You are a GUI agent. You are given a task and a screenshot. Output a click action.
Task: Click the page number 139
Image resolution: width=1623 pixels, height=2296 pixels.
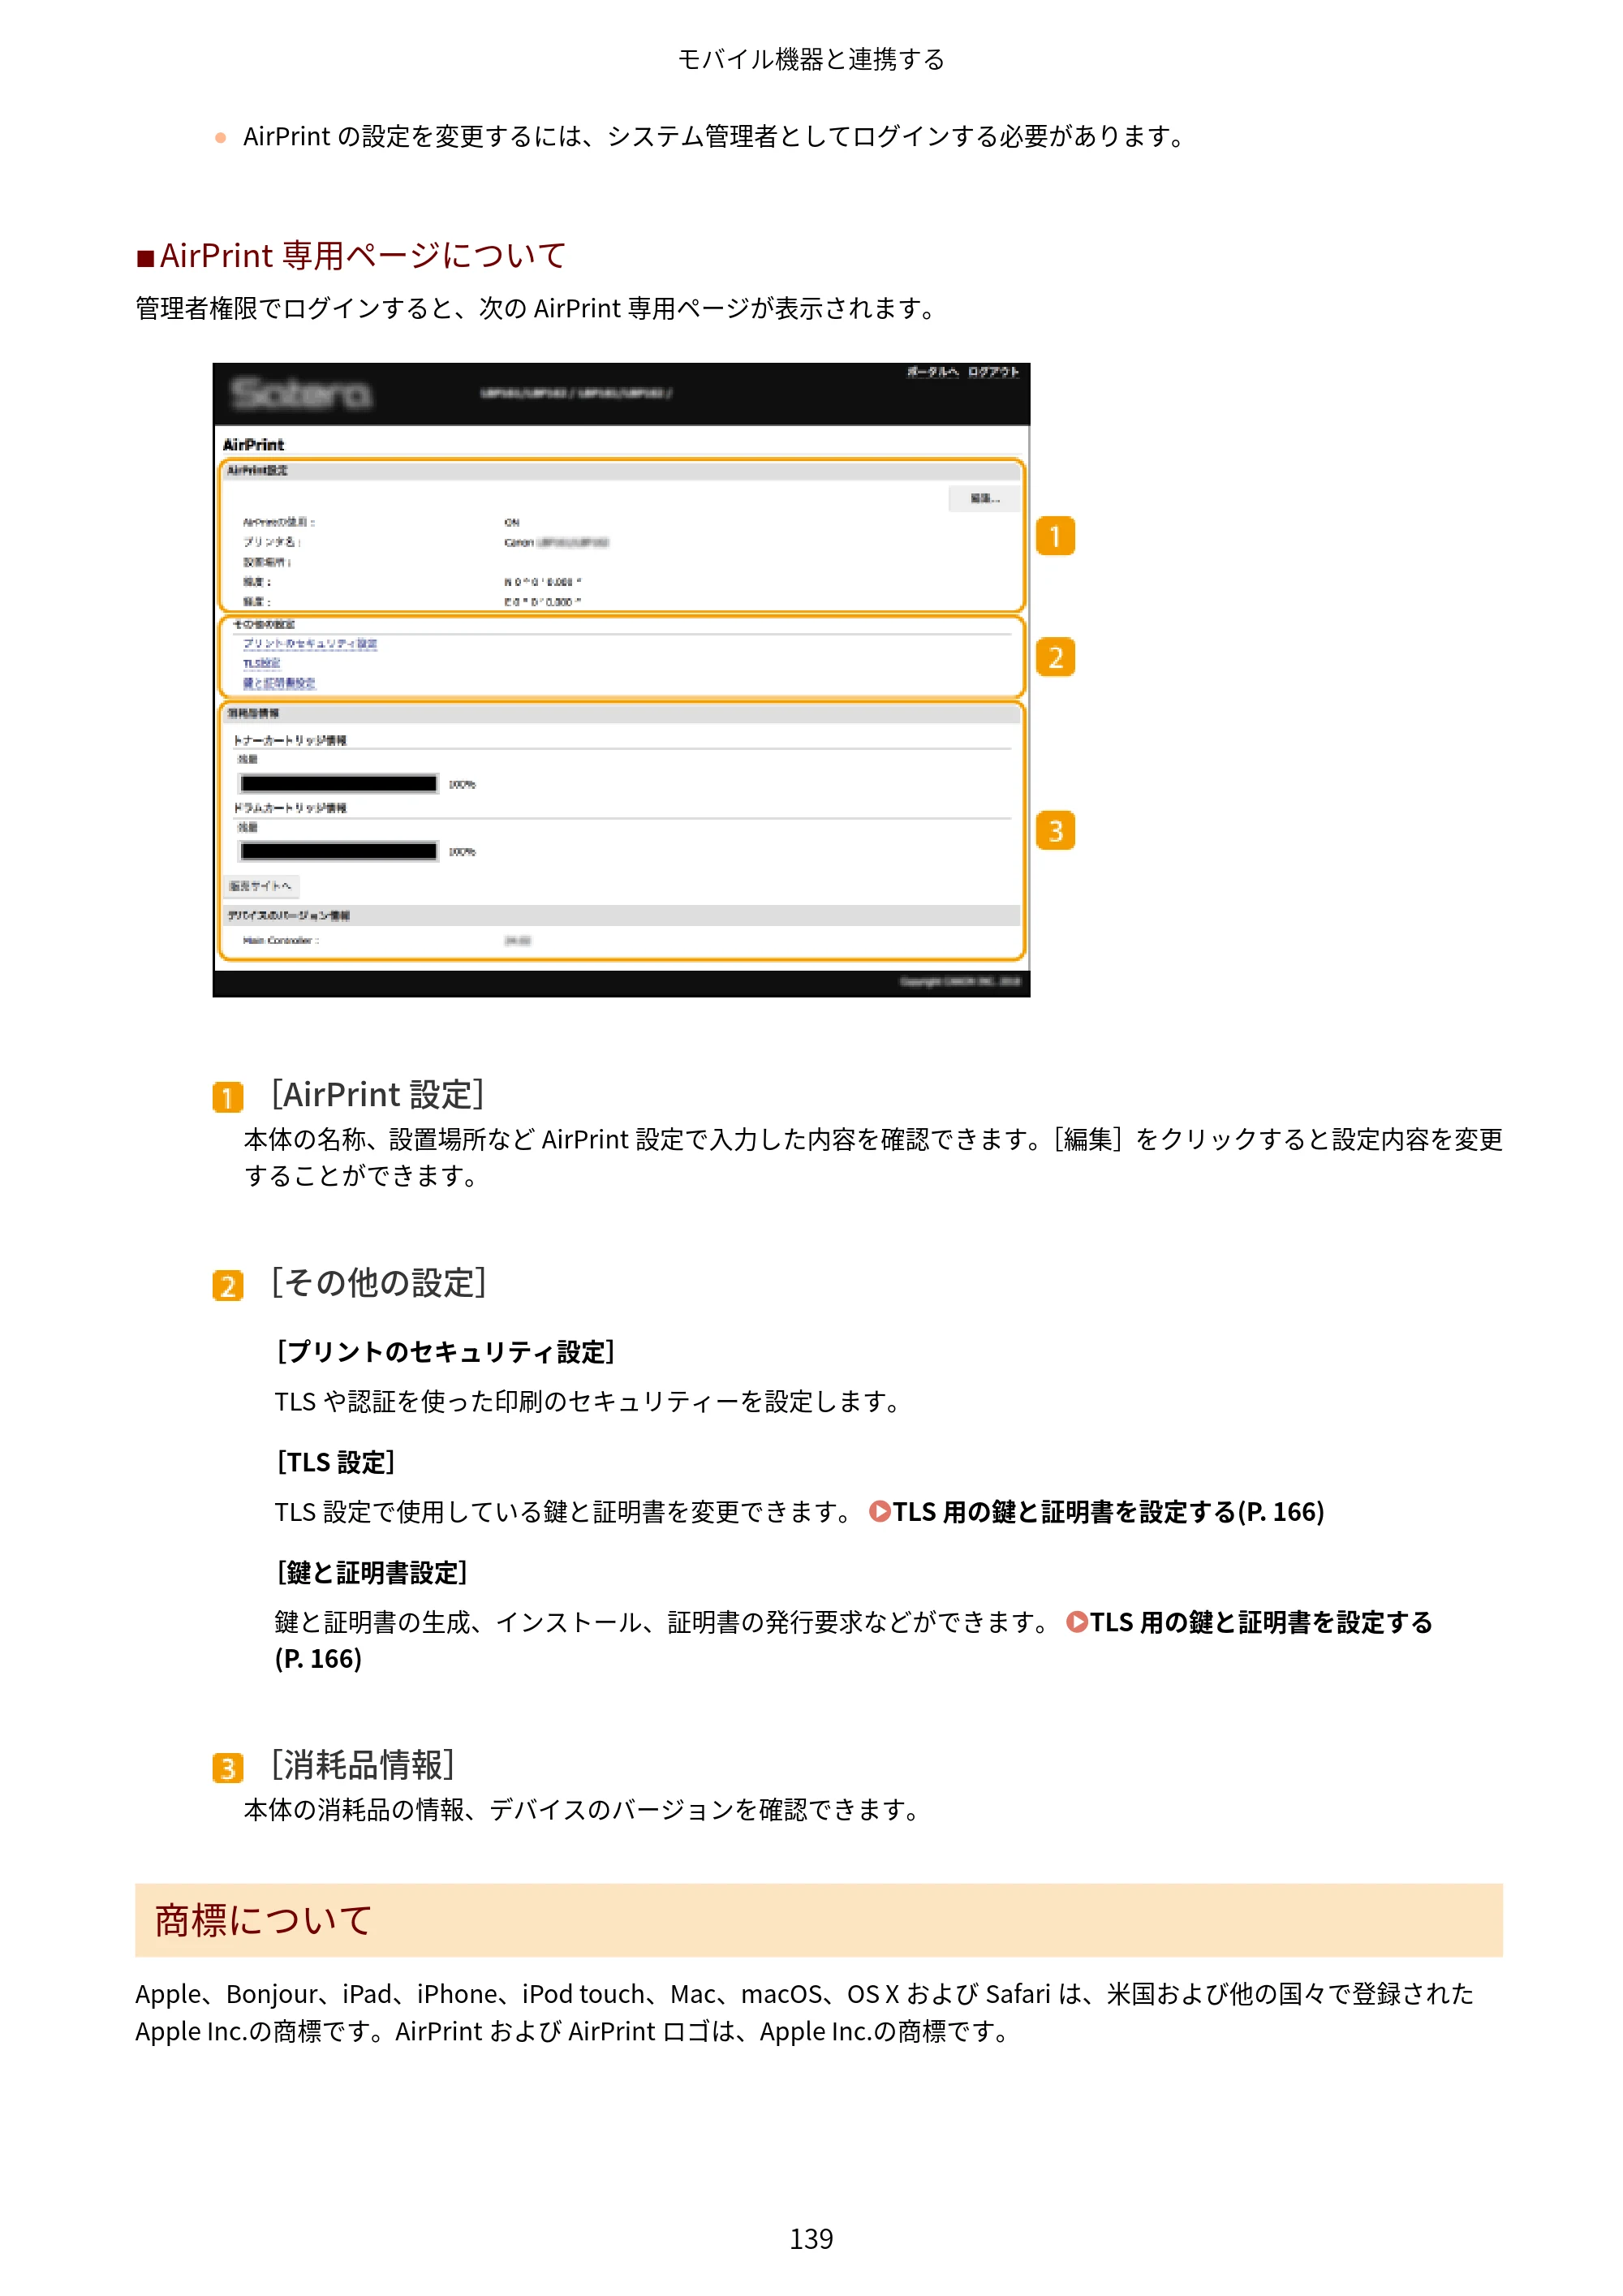point(811,2238)
